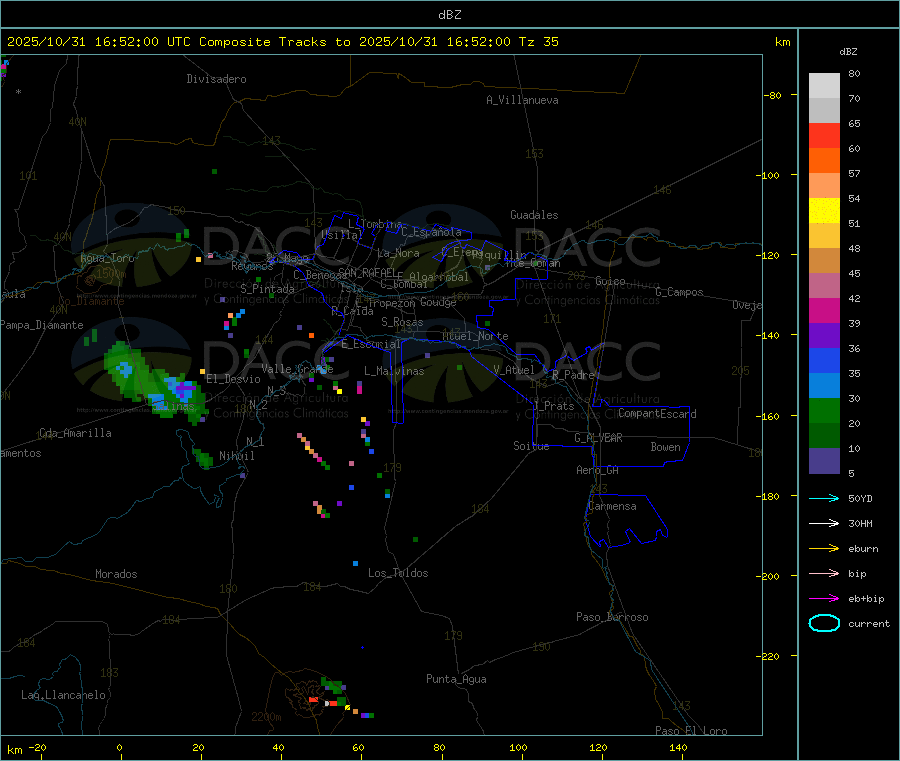Click the 'Pampa_Diamante' map label

[x=42, y=325]
